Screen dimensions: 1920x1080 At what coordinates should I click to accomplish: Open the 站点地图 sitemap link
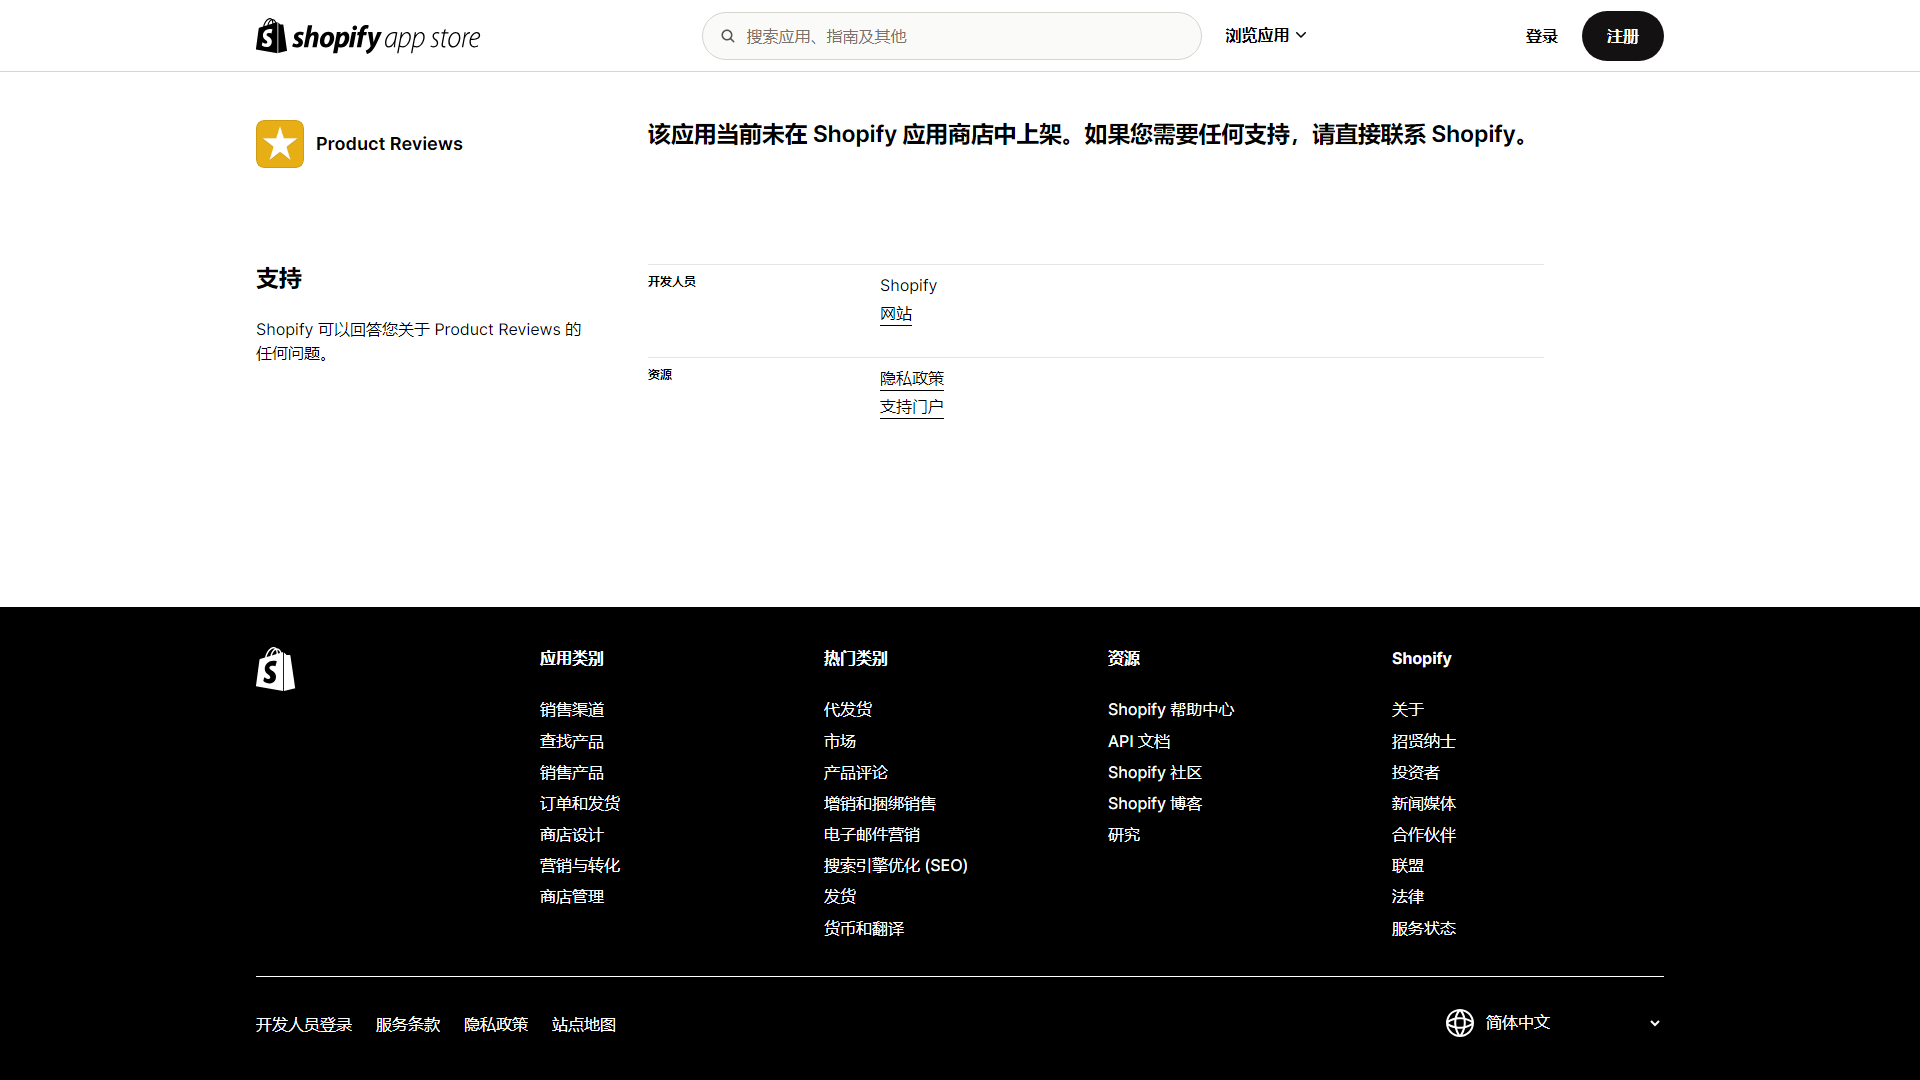coord(583,1024)
